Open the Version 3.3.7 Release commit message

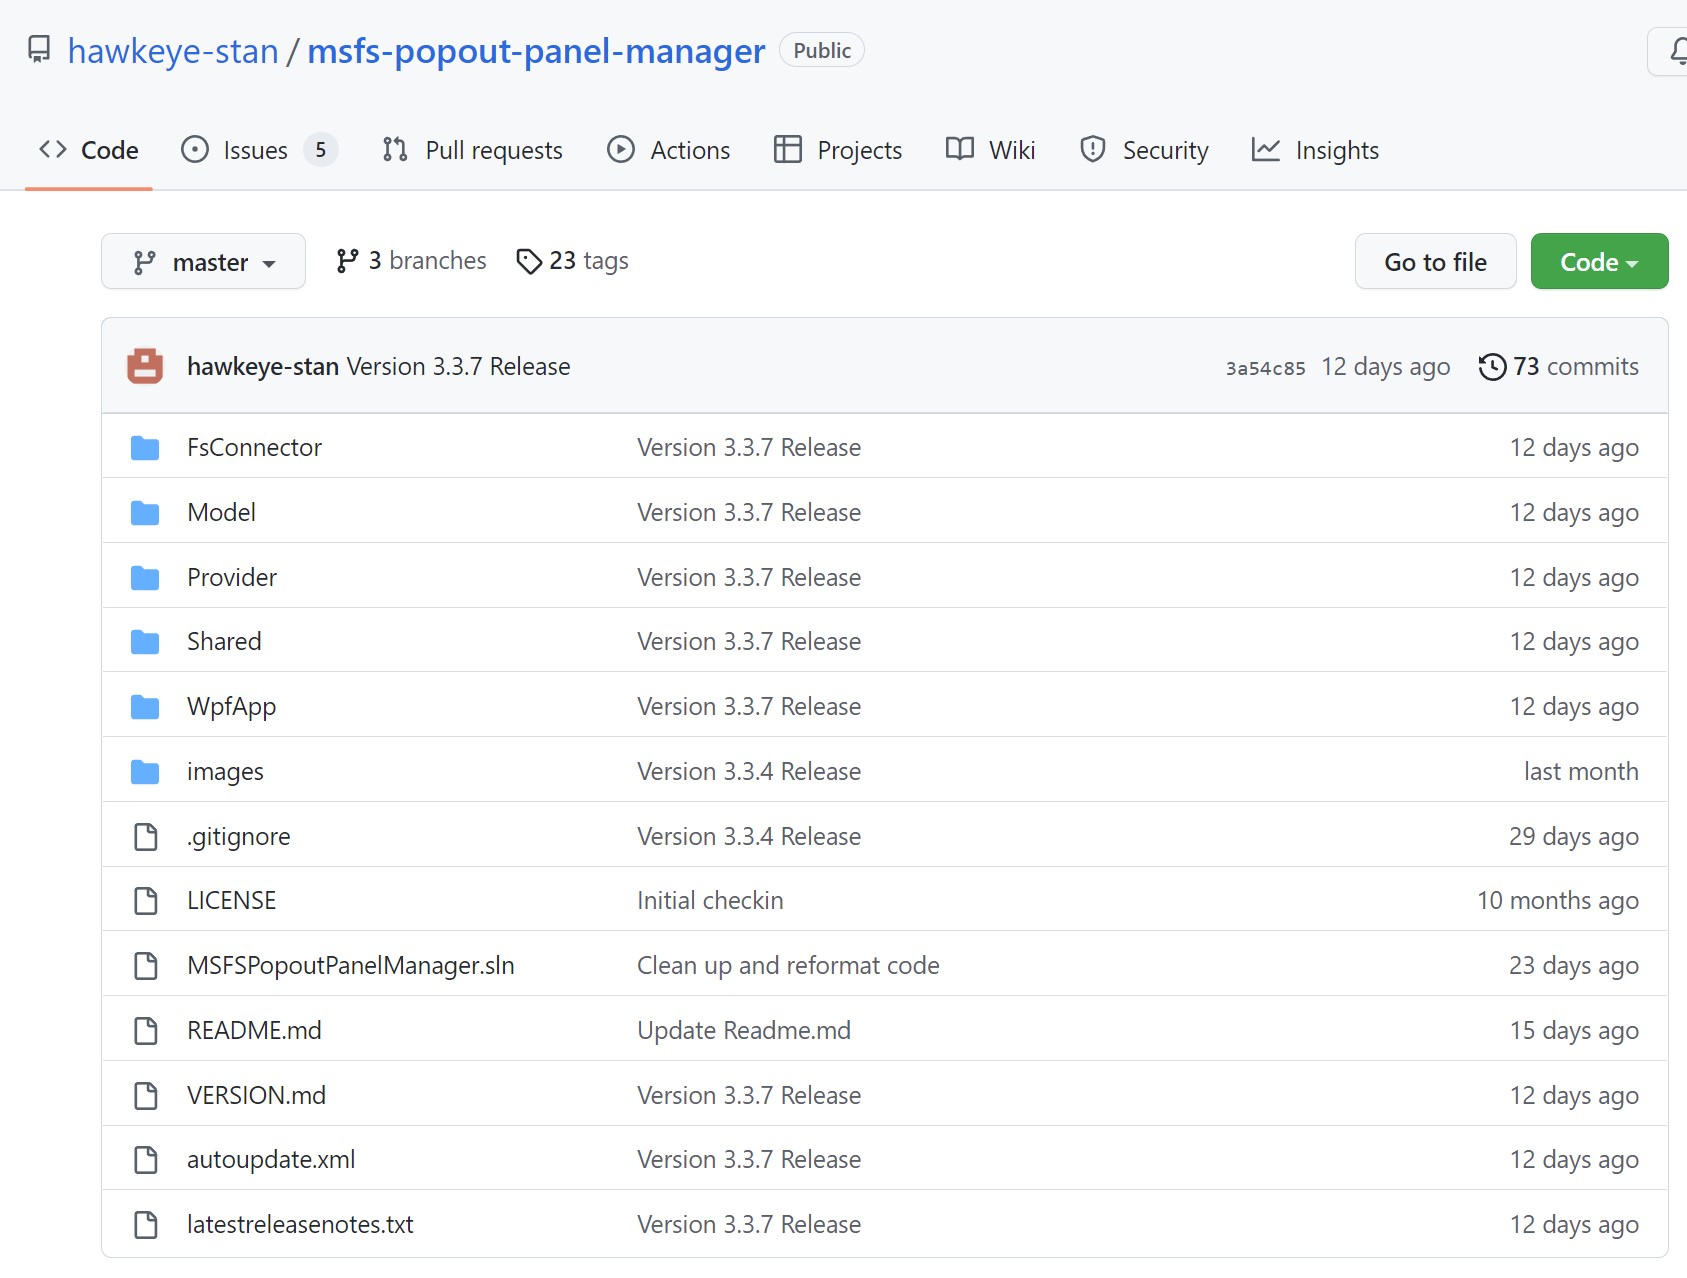pyautogui.click(x=457, y=365)
